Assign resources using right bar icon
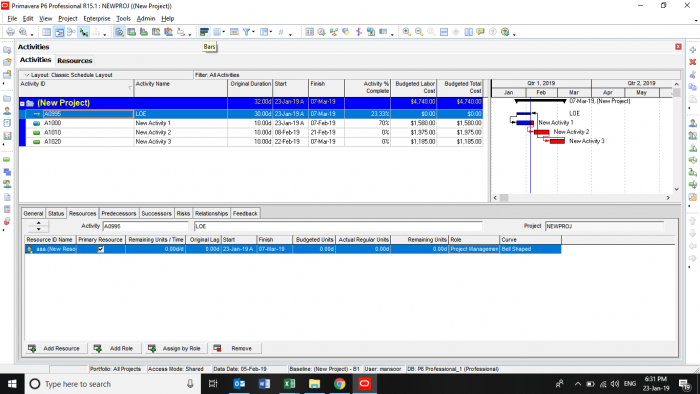Image resolution: width=700 pixels, height=394 pixels. tap(693, 123)
